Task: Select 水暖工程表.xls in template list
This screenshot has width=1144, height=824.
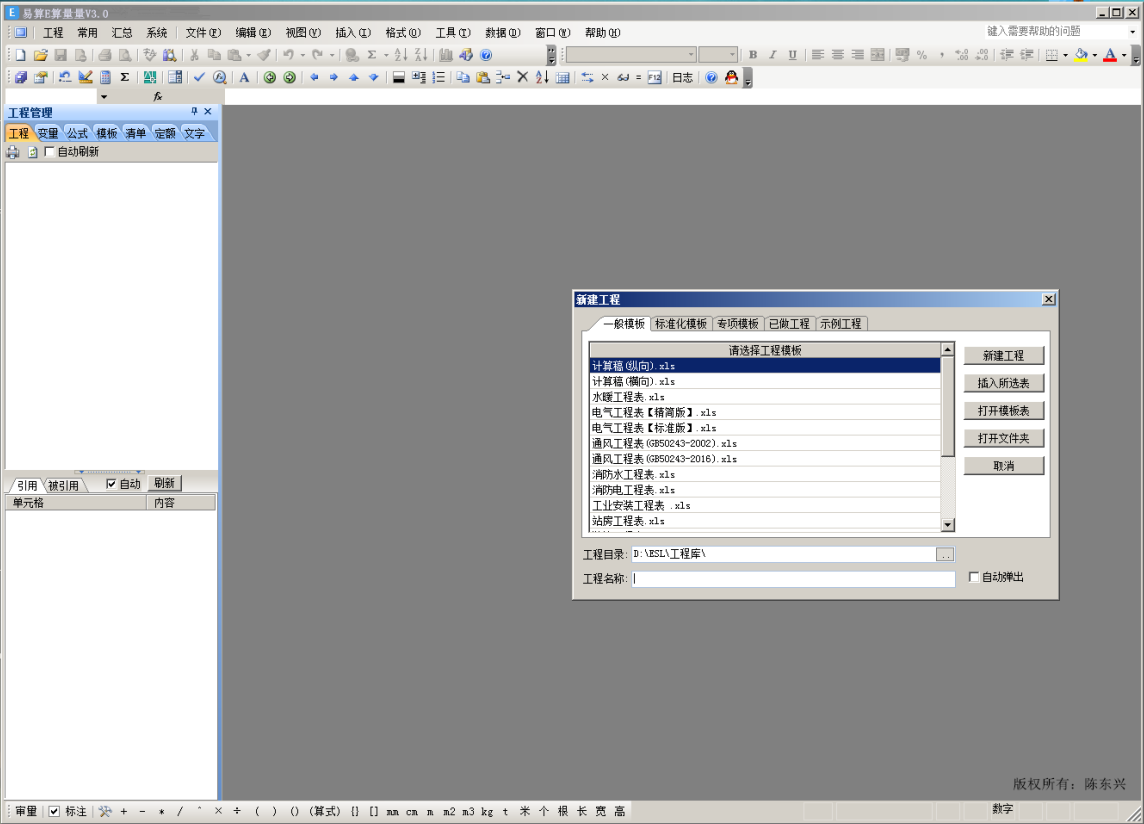Action: (765, 397)
